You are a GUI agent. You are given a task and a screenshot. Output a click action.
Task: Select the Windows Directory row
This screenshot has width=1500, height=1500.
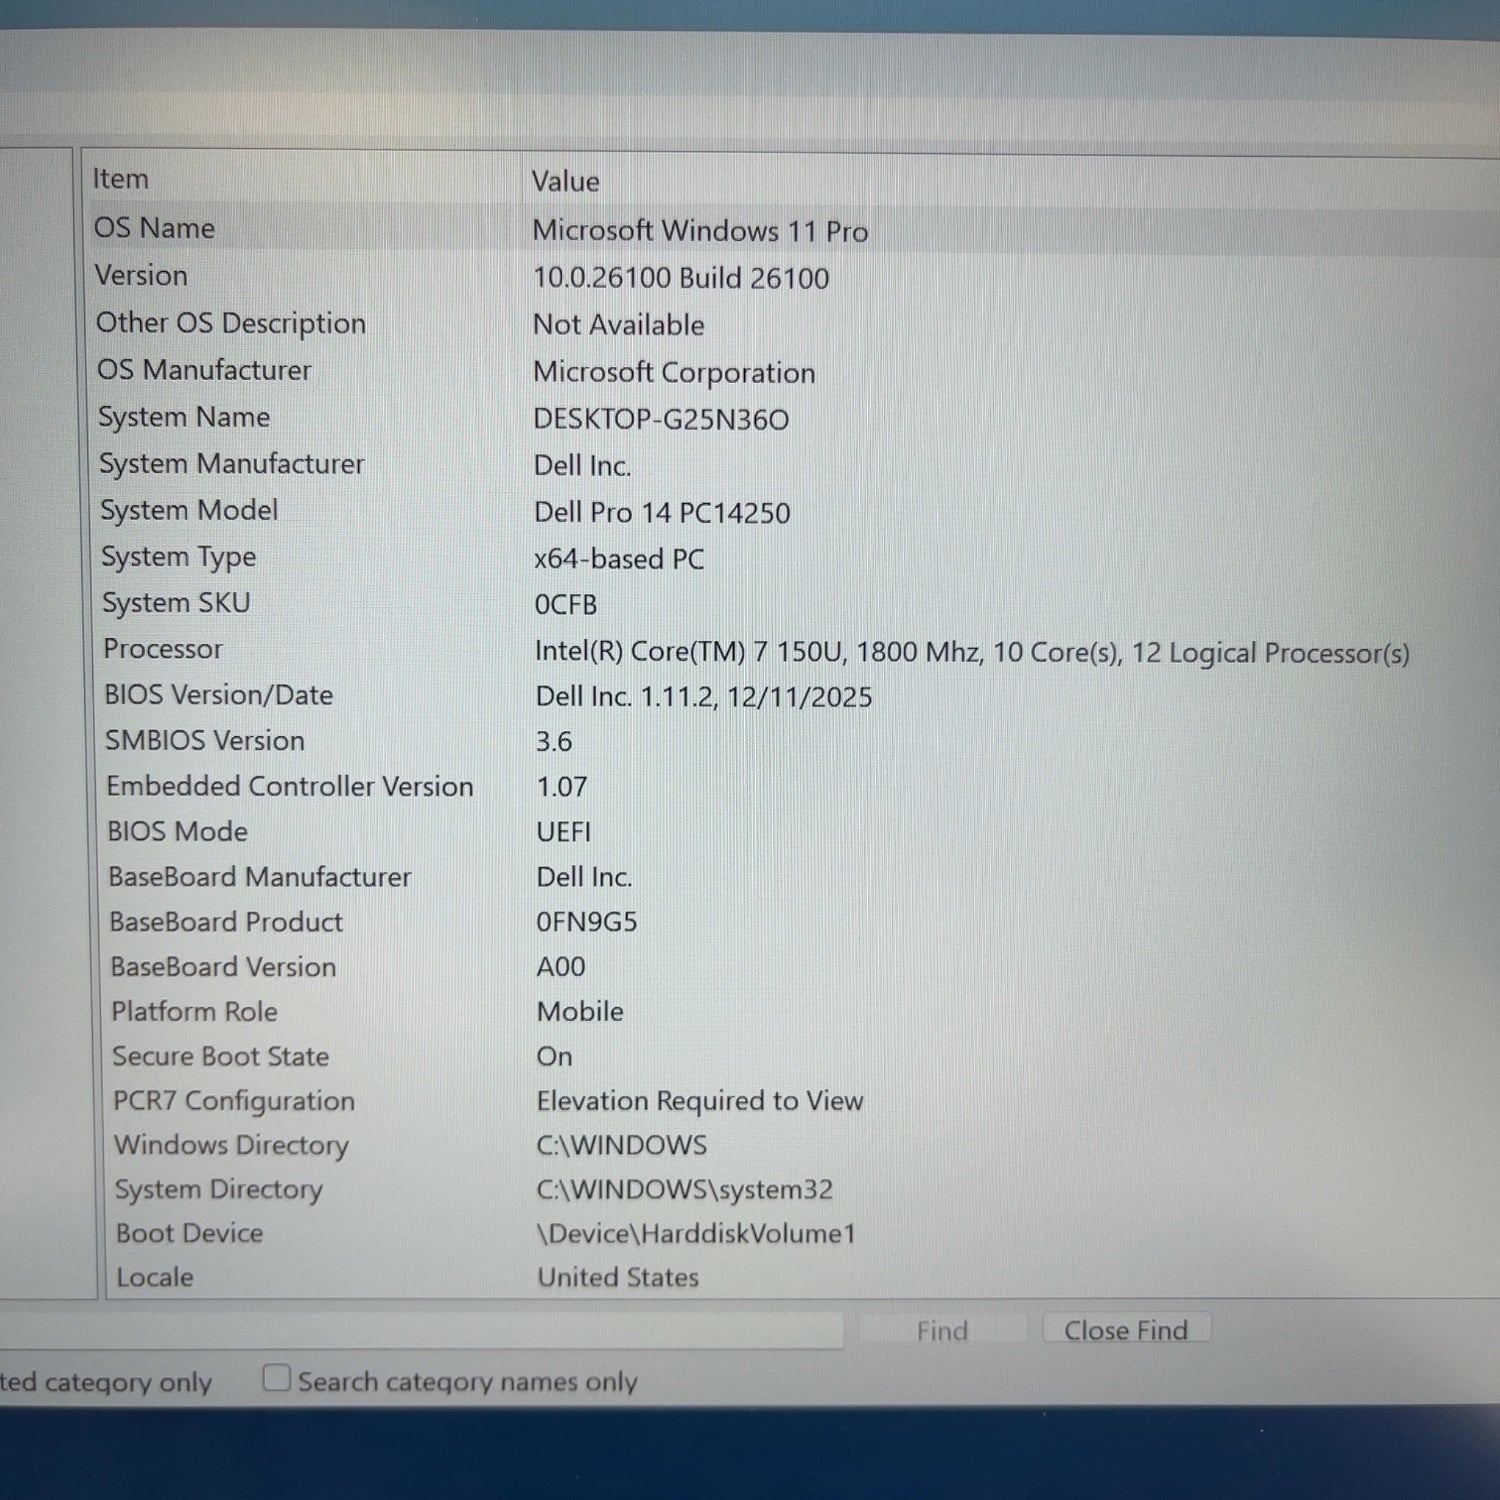[x=232, y=1145]
